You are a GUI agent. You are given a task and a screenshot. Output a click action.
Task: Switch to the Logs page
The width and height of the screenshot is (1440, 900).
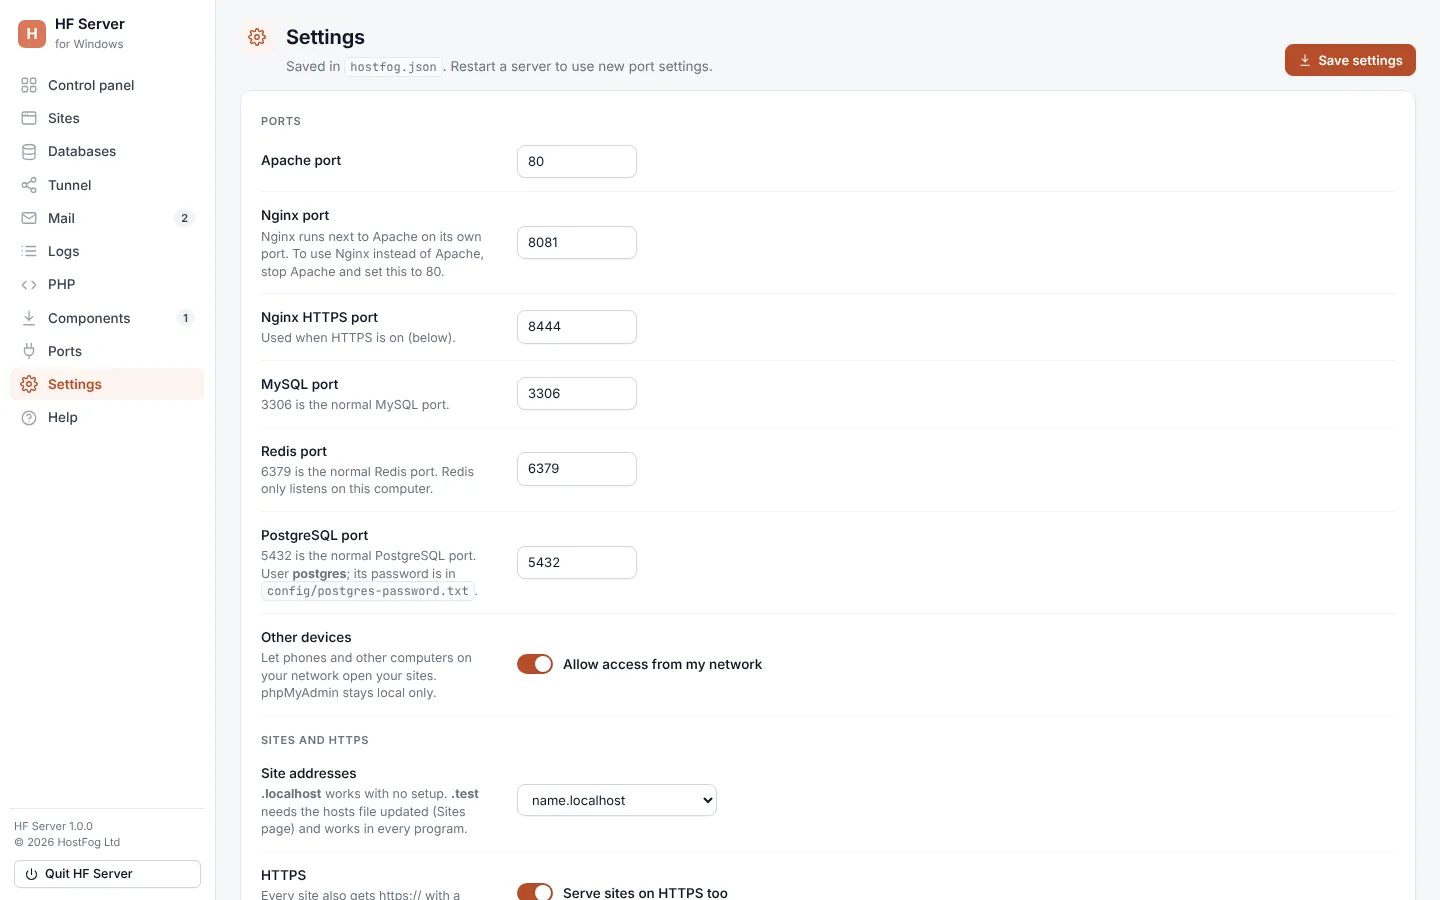coord(107,251)
